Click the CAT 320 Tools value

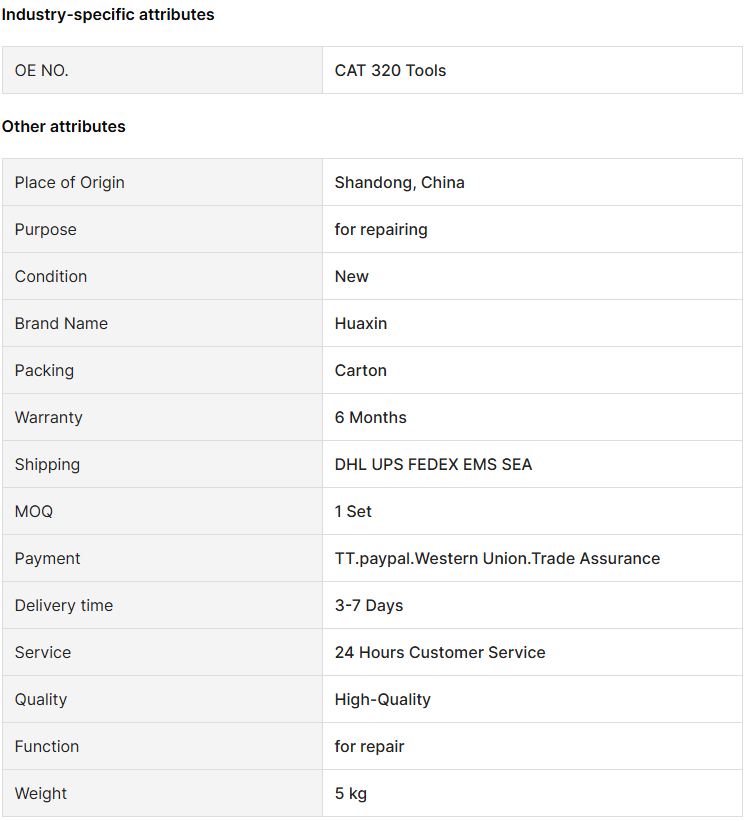(390, 70)
